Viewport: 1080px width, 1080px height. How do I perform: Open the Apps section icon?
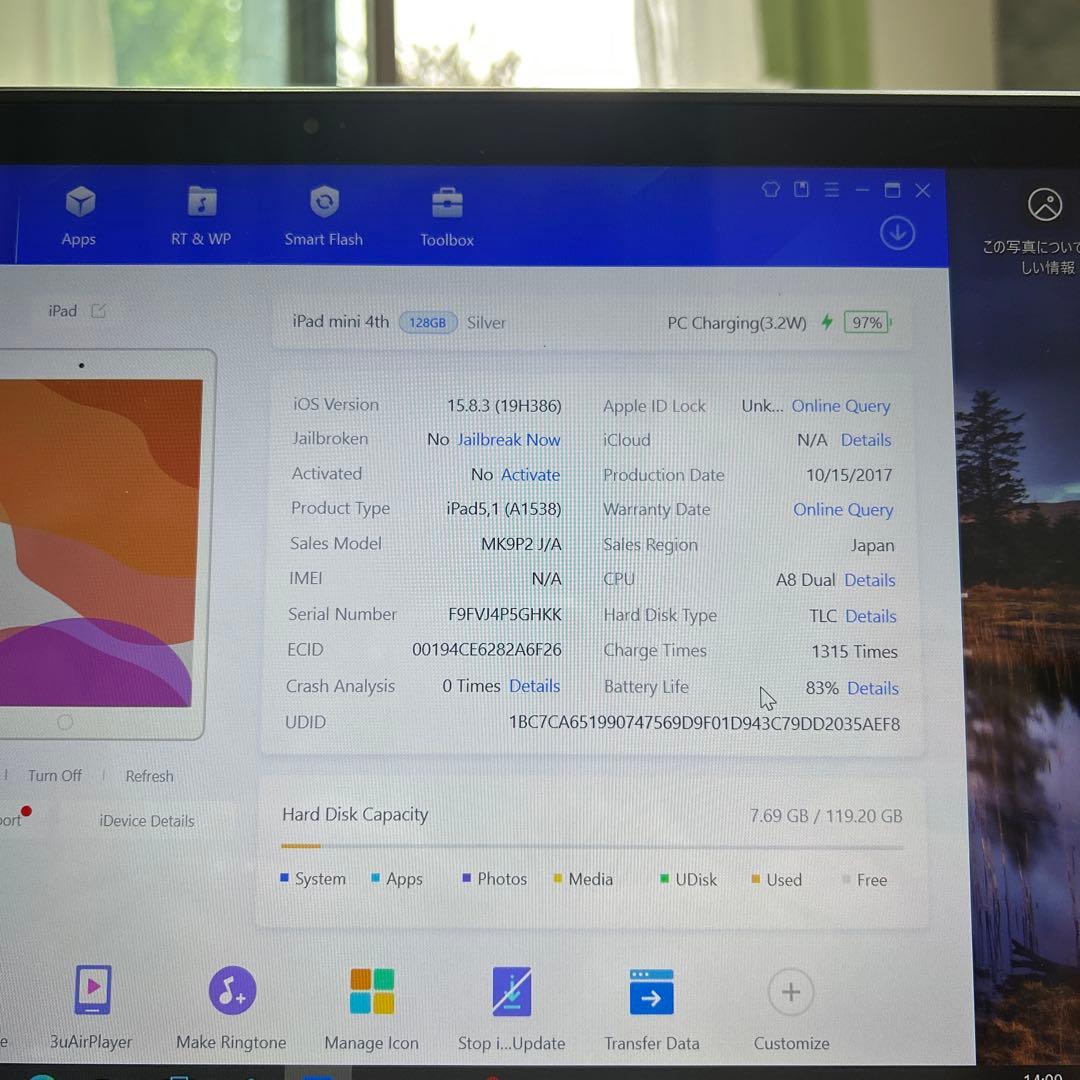(x=79, y=215)
